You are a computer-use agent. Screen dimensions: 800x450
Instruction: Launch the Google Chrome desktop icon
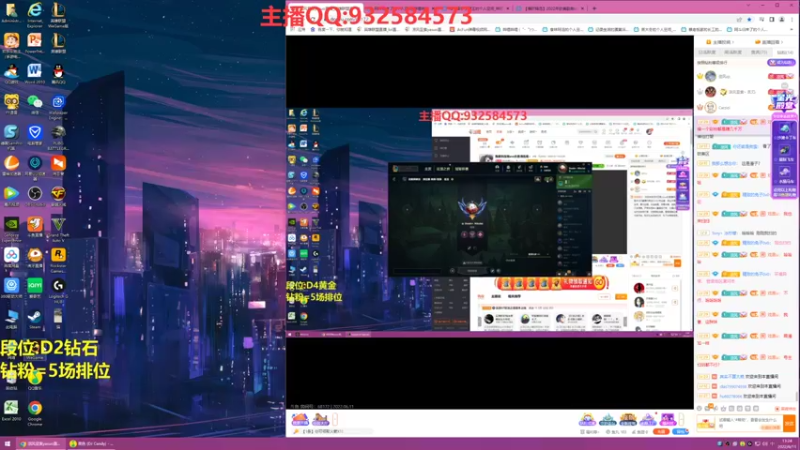coord(35,413)
